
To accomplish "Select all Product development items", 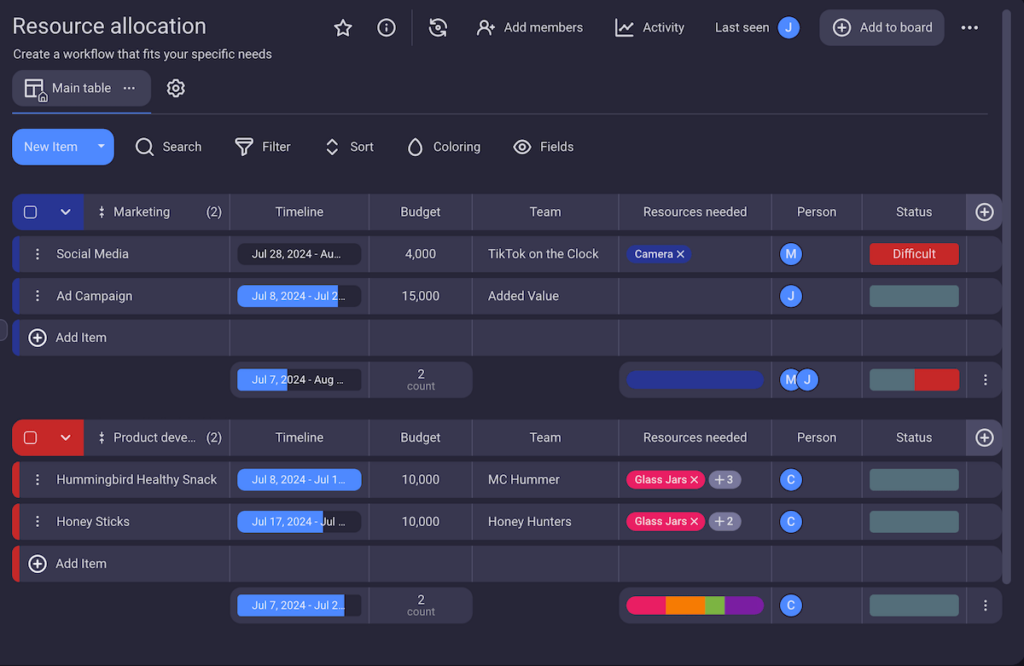I will coord(29,437).
